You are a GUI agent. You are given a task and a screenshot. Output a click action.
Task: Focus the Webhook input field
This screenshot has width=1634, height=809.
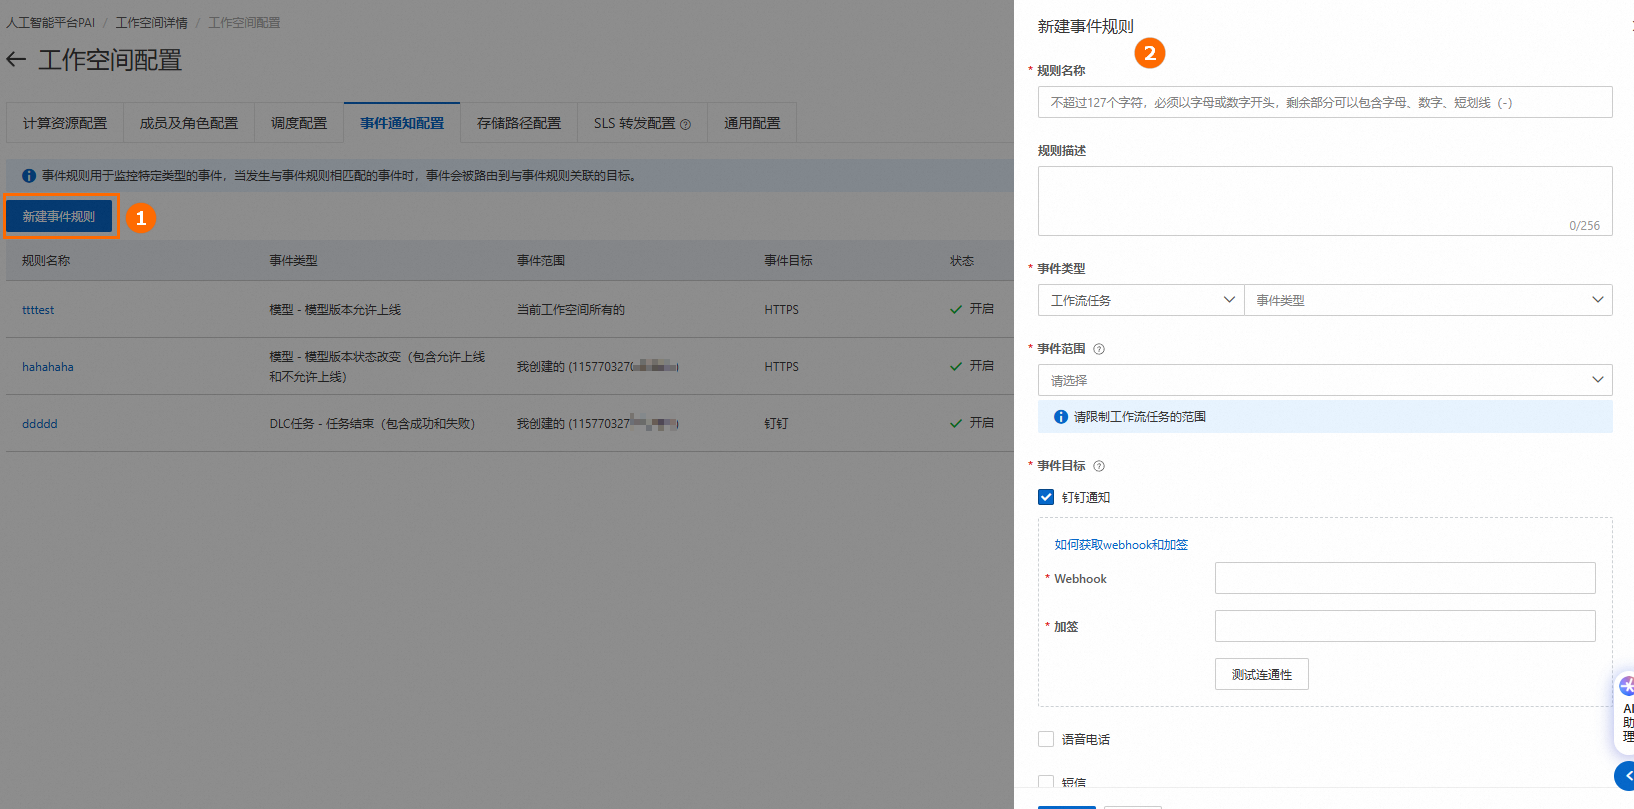click(x=1405, y=578)
